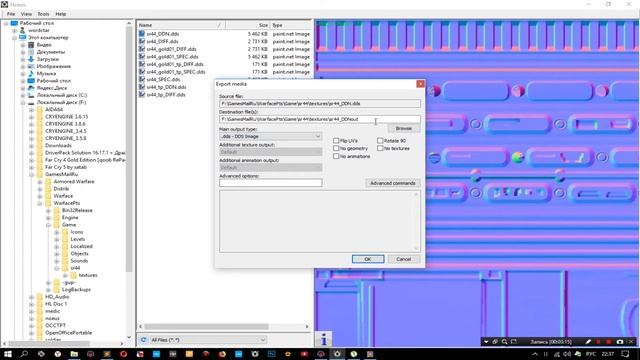640x360 pixels.
Task: Expand the CRYENGINE 3.6.15 folder
Action: [31, 117]
